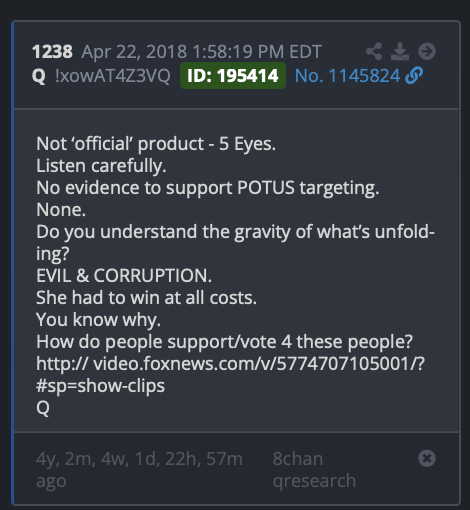
Task: Click the Apr 22, 2018 timestamp
Action: click(201, 52)
